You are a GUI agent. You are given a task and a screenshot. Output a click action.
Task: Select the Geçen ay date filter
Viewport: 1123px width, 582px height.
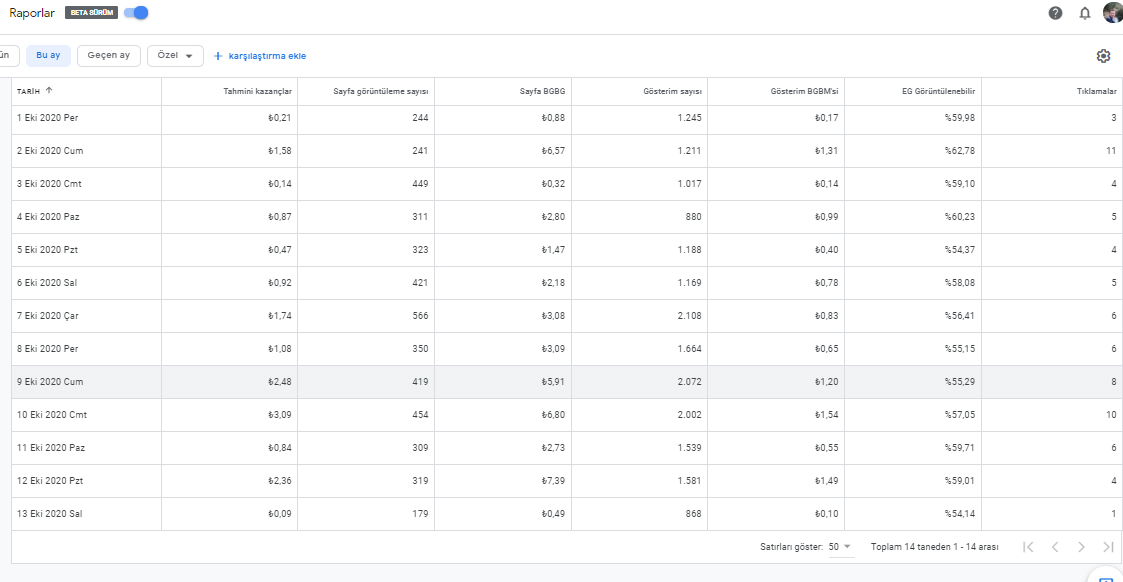(109, 56)
